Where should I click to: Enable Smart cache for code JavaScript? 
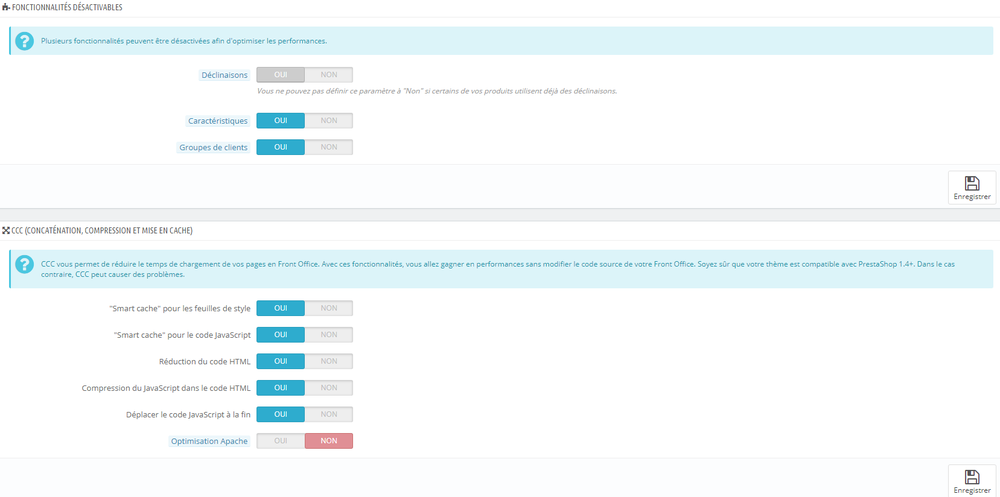point(281,335)
